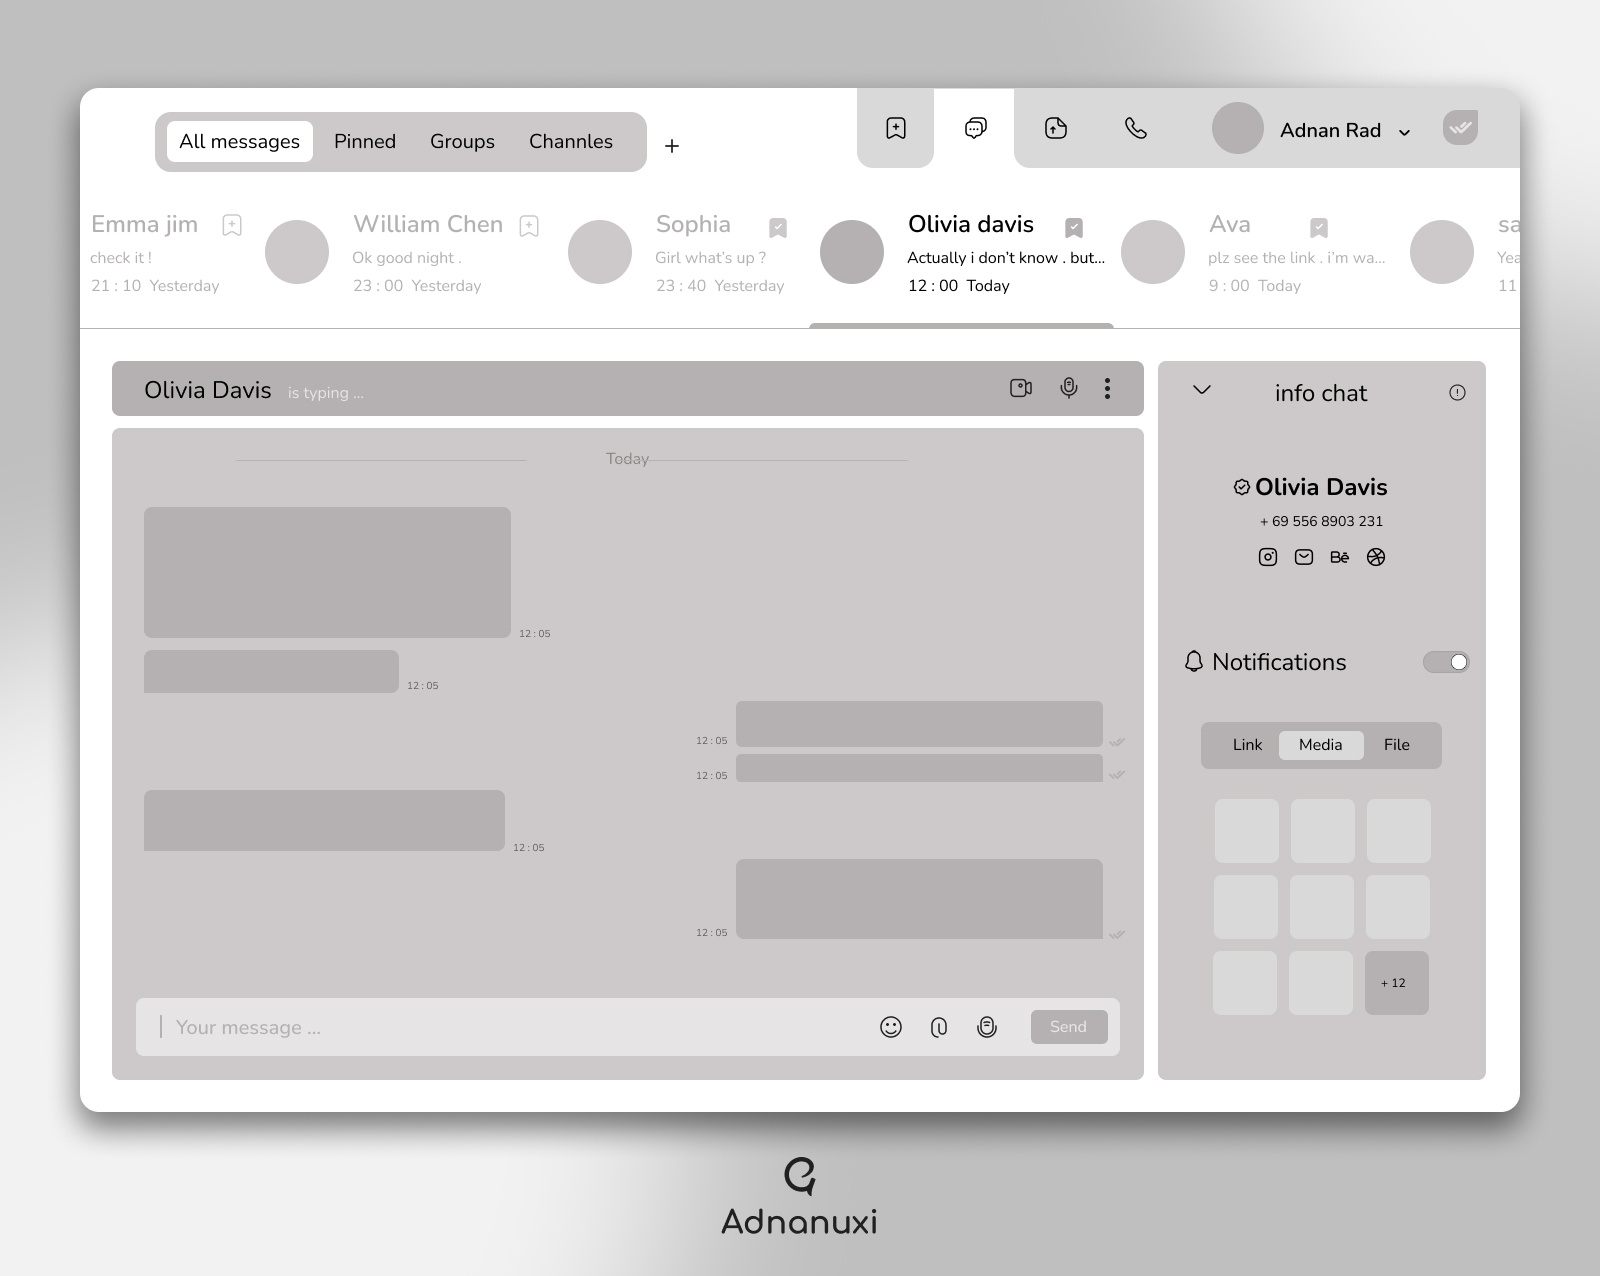Toggle the read-receipts icon beside Adnan Rad

tap(1459, 128)
